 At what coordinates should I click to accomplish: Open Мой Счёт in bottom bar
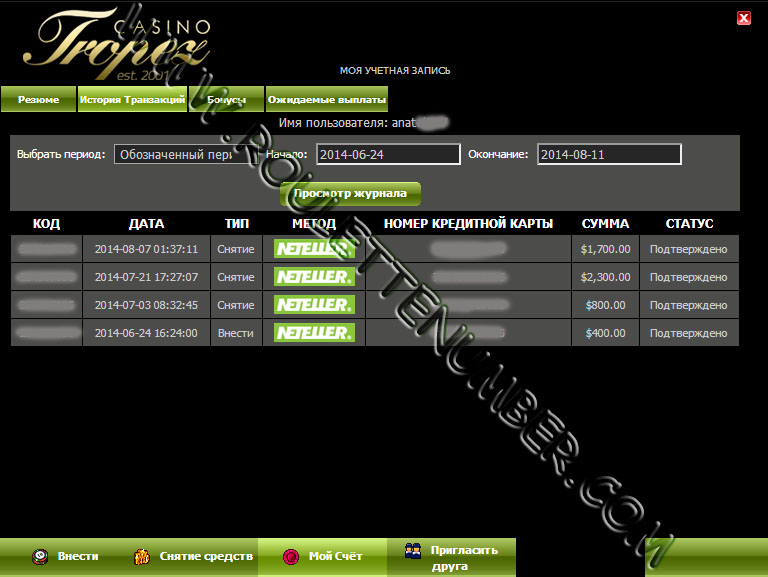click(x=323, y=557)
